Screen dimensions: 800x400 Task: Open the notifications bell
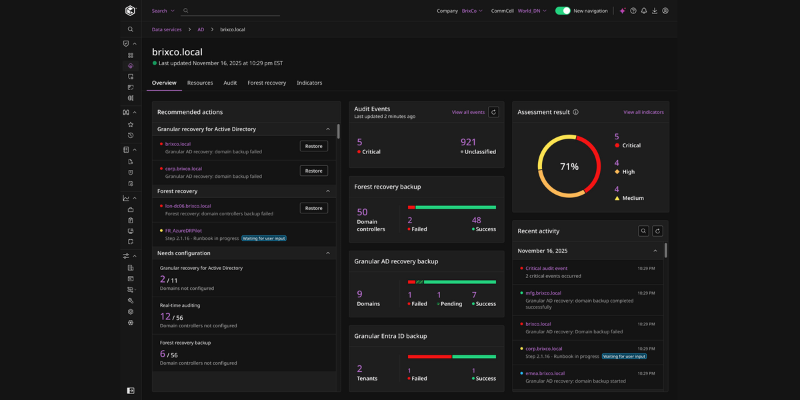coord(645,11)
